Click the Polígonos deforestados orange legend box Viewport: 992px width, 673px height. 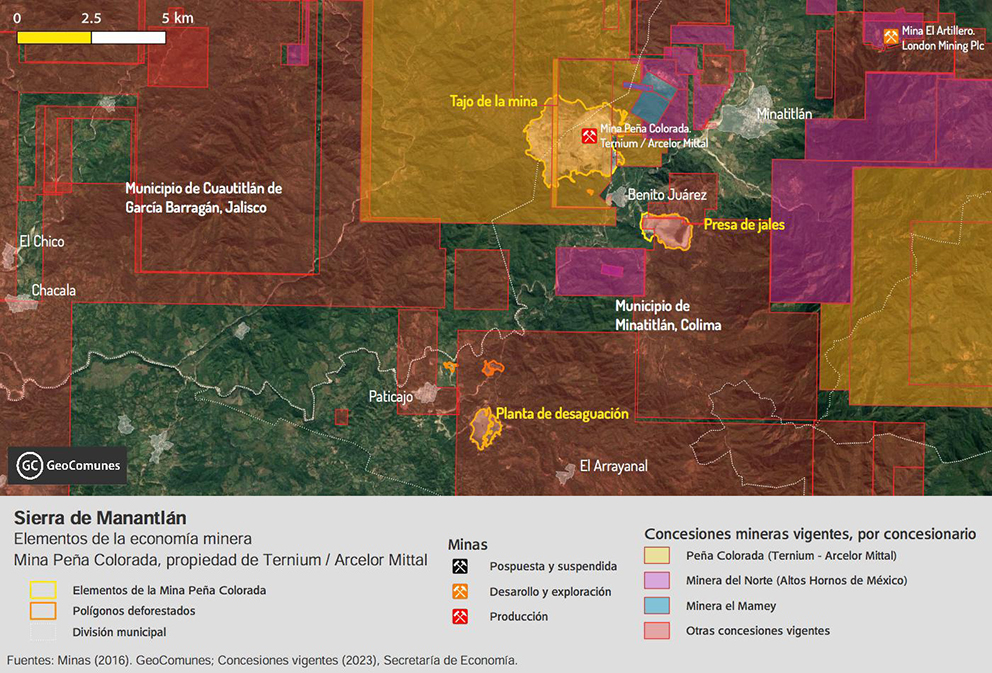[x=43, y=611]
